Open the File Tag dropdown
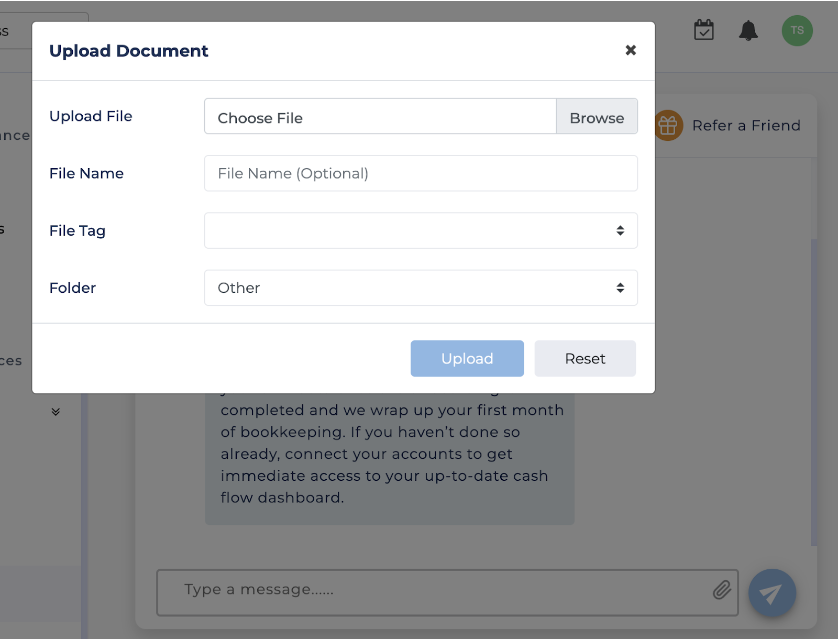Screen dimensions: 840x640 pos(420,231)
